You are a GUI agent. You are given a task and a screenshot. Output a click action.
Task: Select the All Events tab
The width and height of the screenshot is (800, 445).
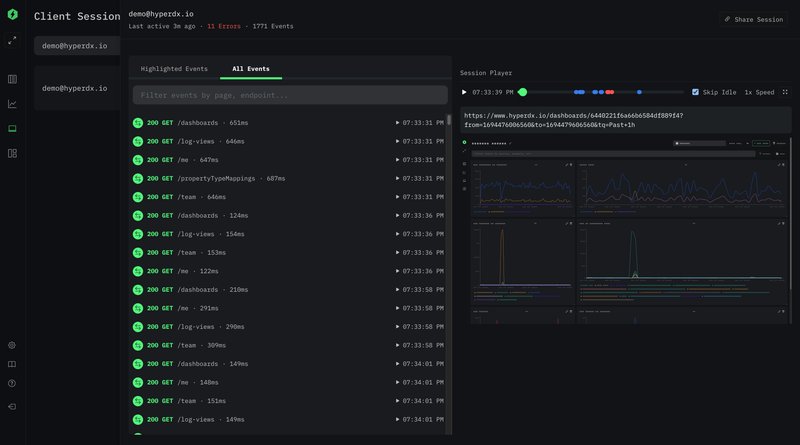(250, 69)
